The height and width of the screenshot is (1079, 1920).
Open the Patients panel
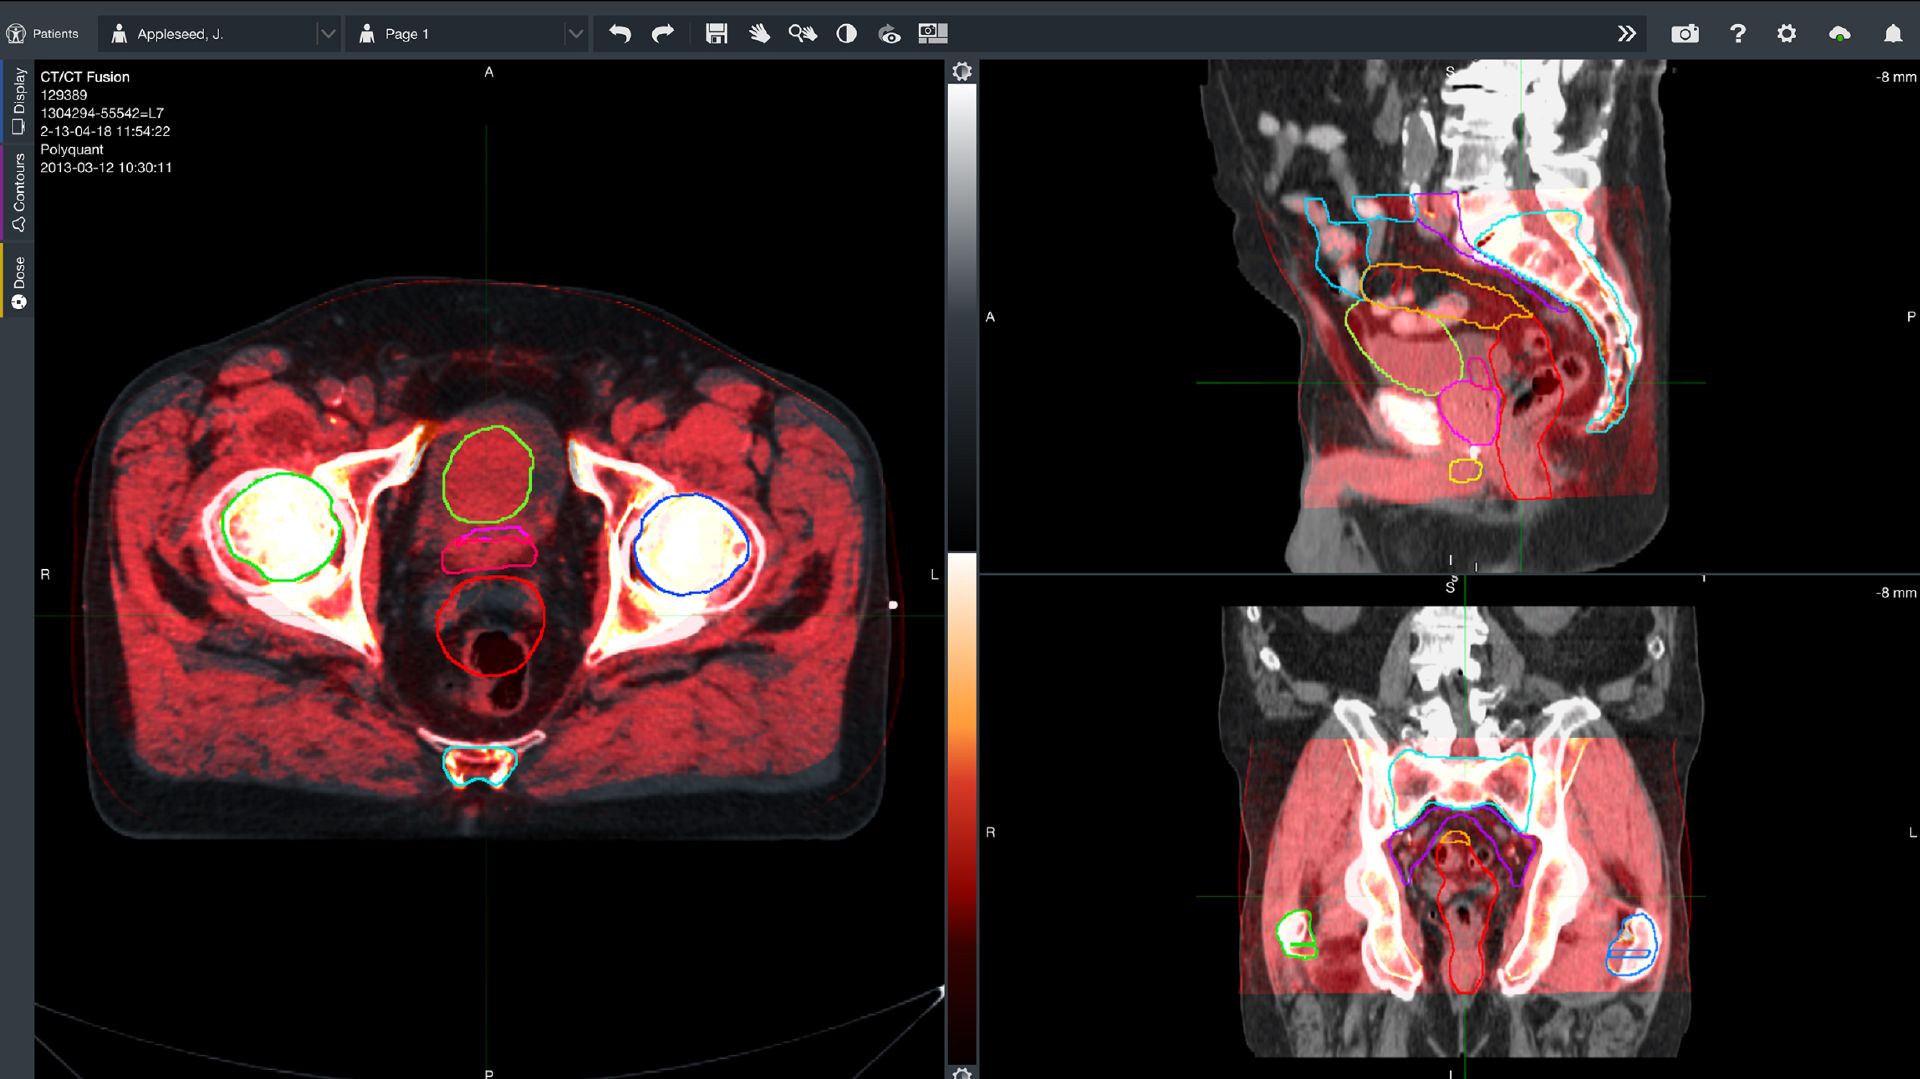pos(44,32)
